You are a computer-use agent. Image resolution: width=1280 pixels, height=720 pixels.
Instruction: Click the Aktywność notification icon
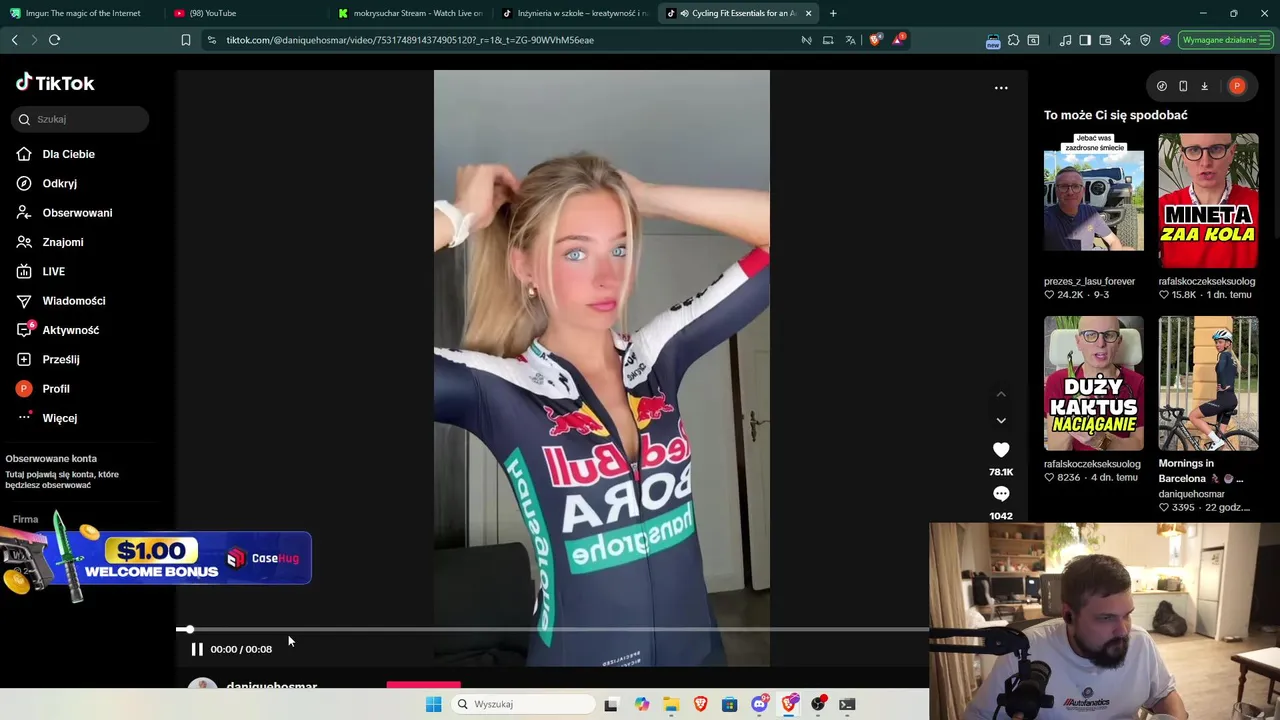pos(25,330)
